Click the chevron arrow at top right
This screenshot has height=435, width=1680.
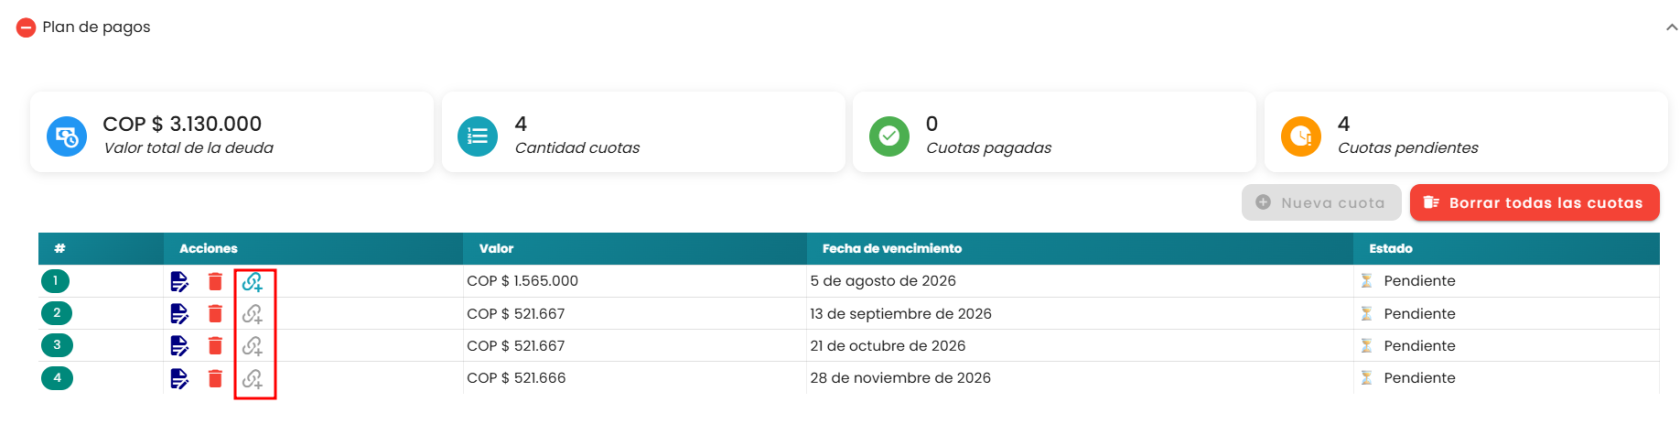tap(1671, 28)
